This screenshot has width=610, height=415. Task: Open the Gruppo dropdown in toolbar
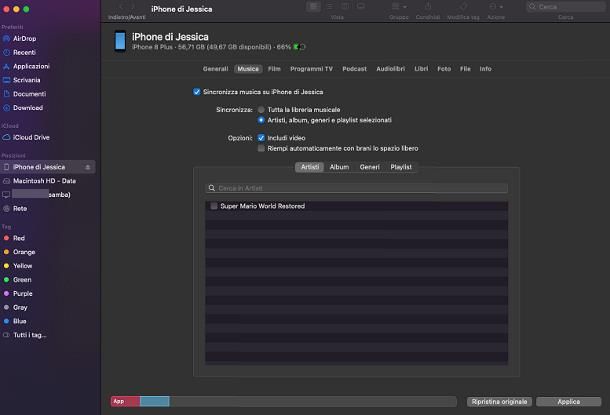pyautogui.click(x=399, y=6)
